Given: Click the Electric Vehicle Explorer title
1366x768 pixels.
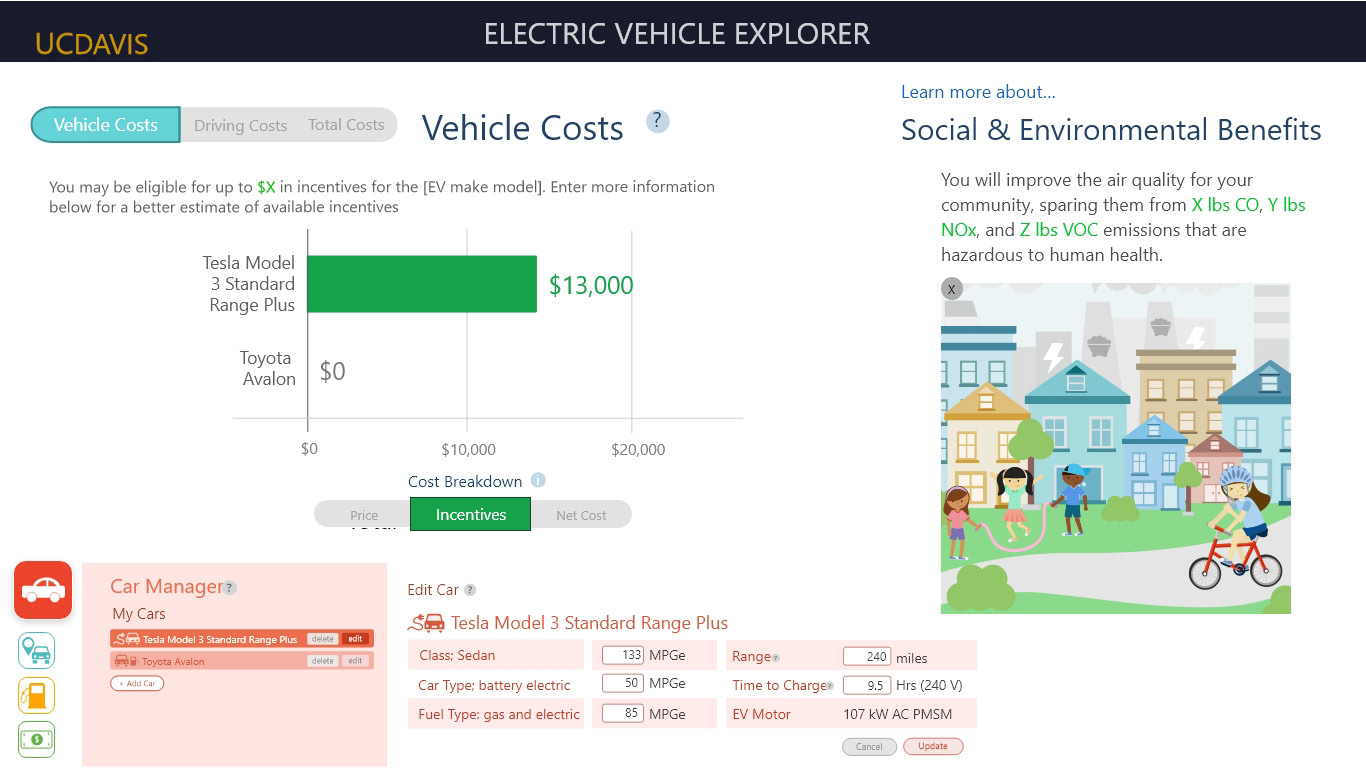Looking at the screenshot, I should pos(677,33).
